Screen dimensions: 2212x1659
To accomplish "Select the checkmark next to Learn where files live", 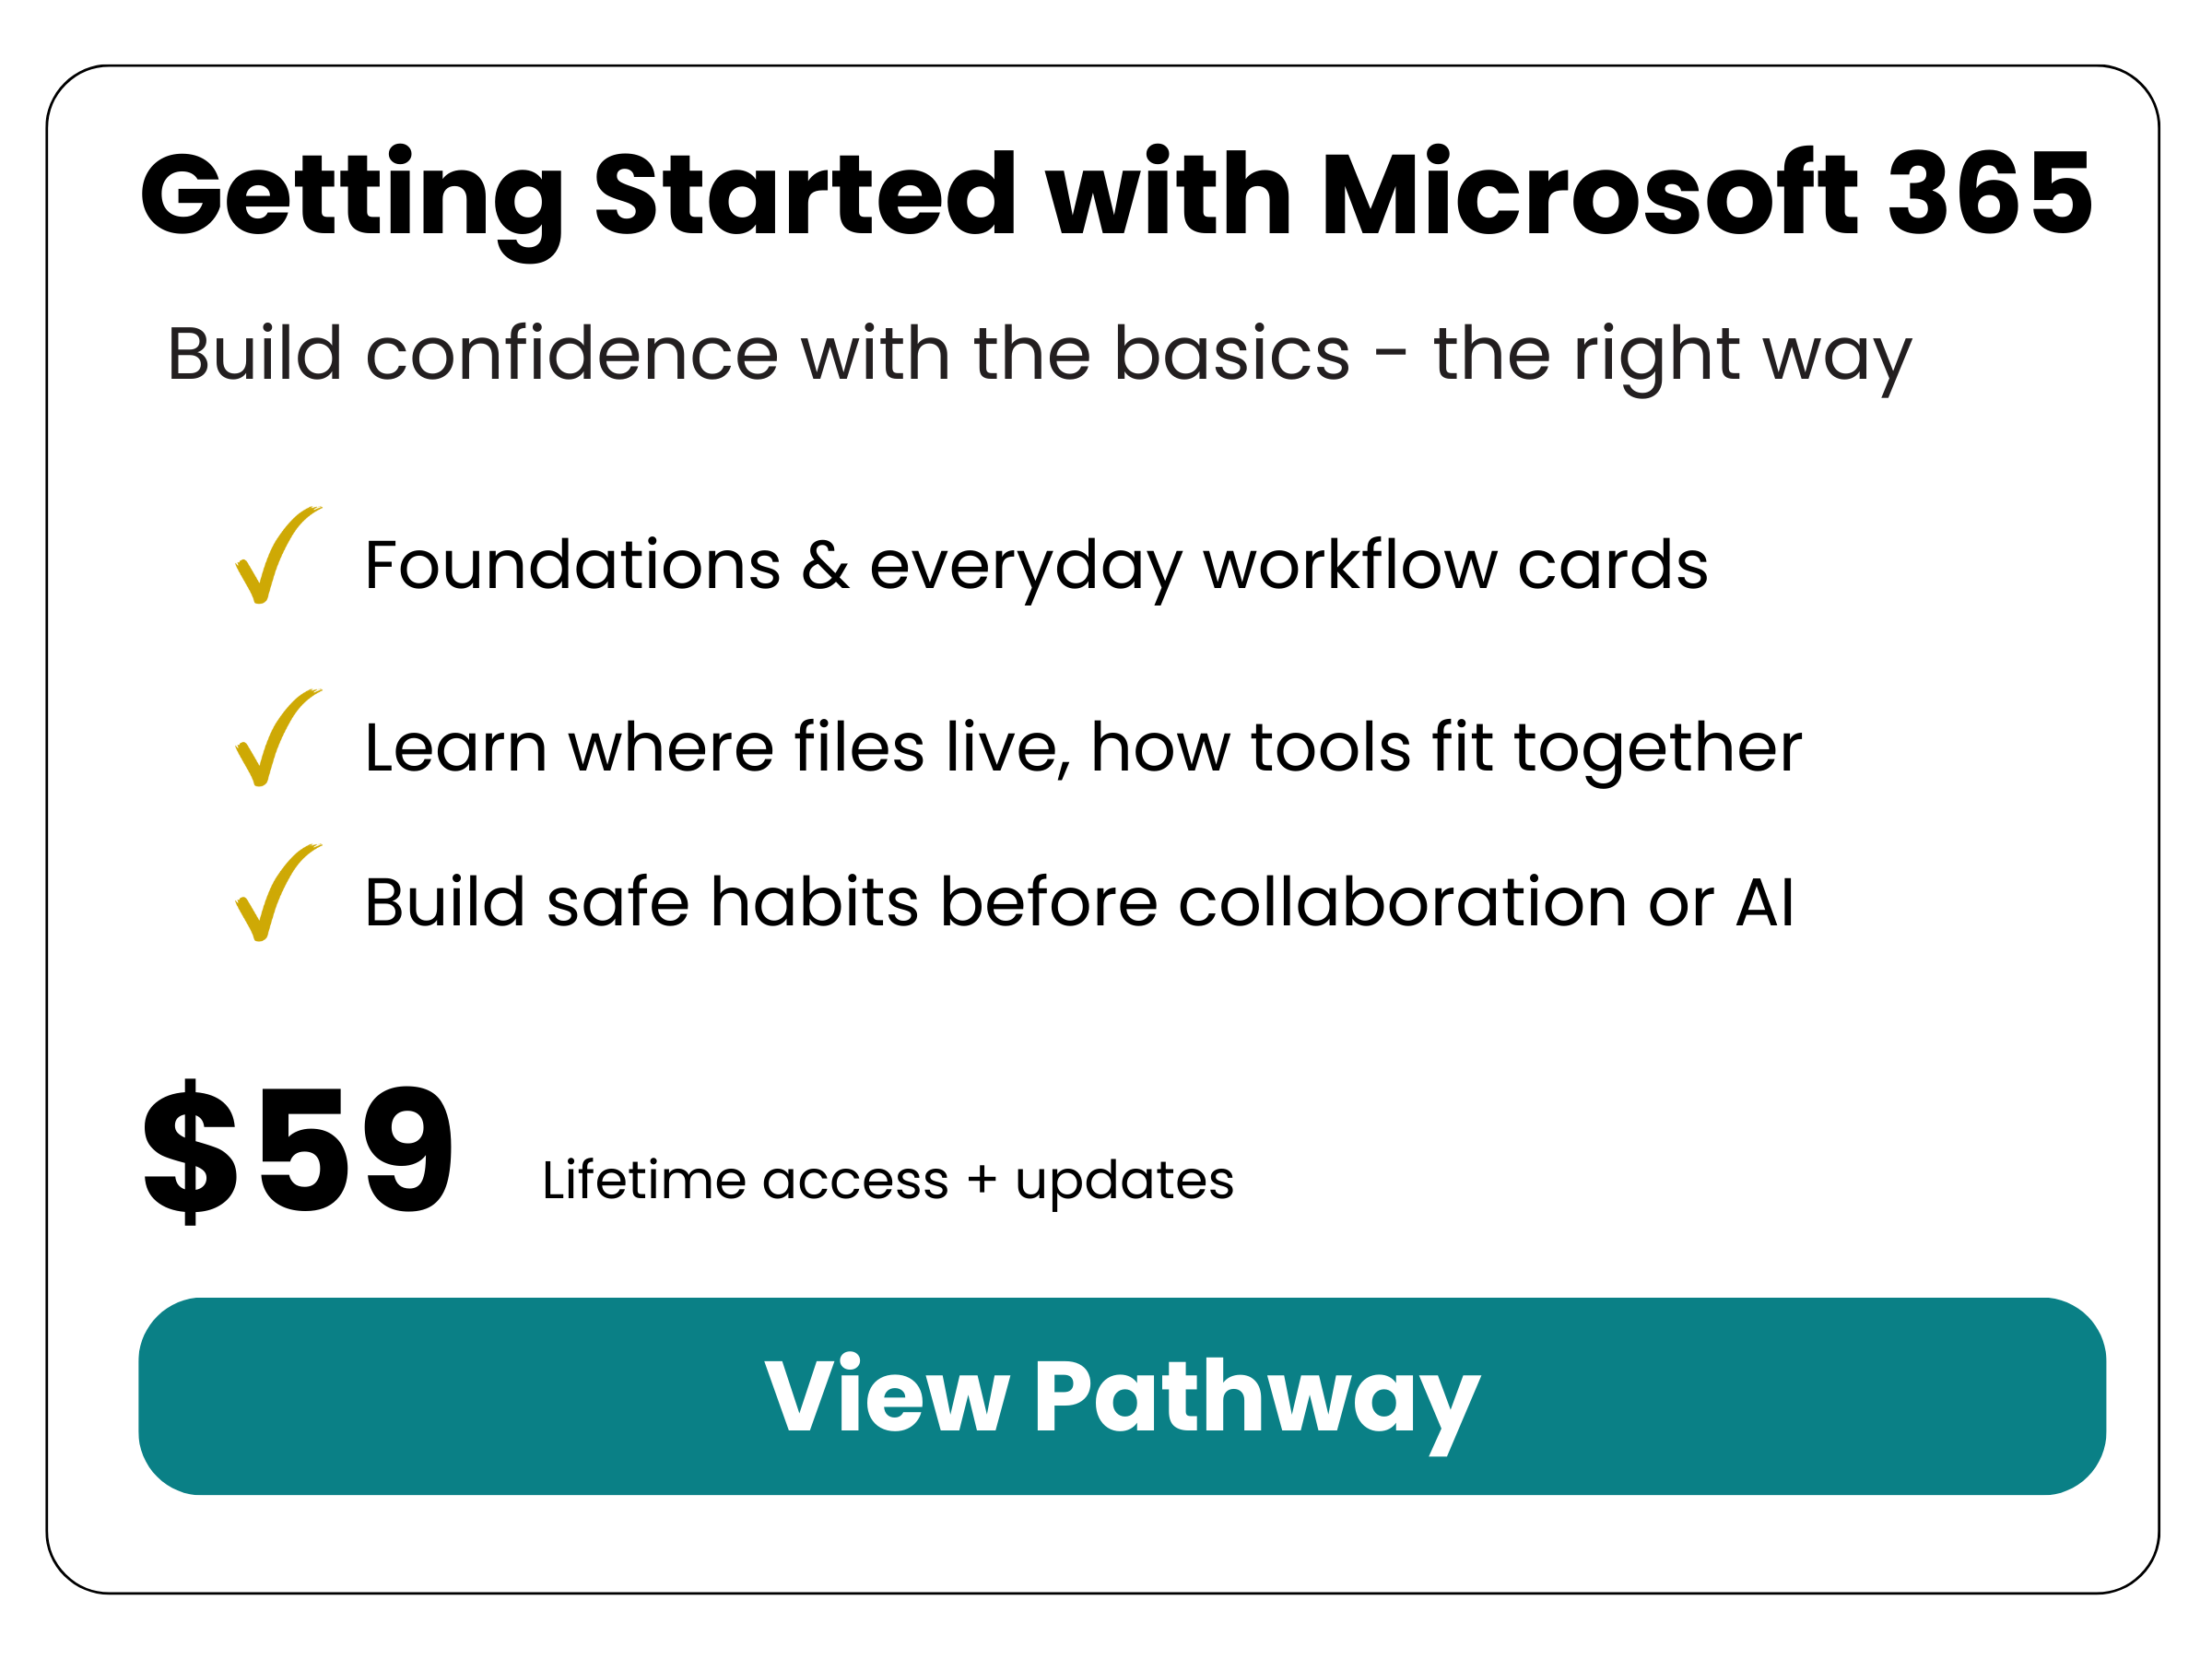I will click(274, 739).
